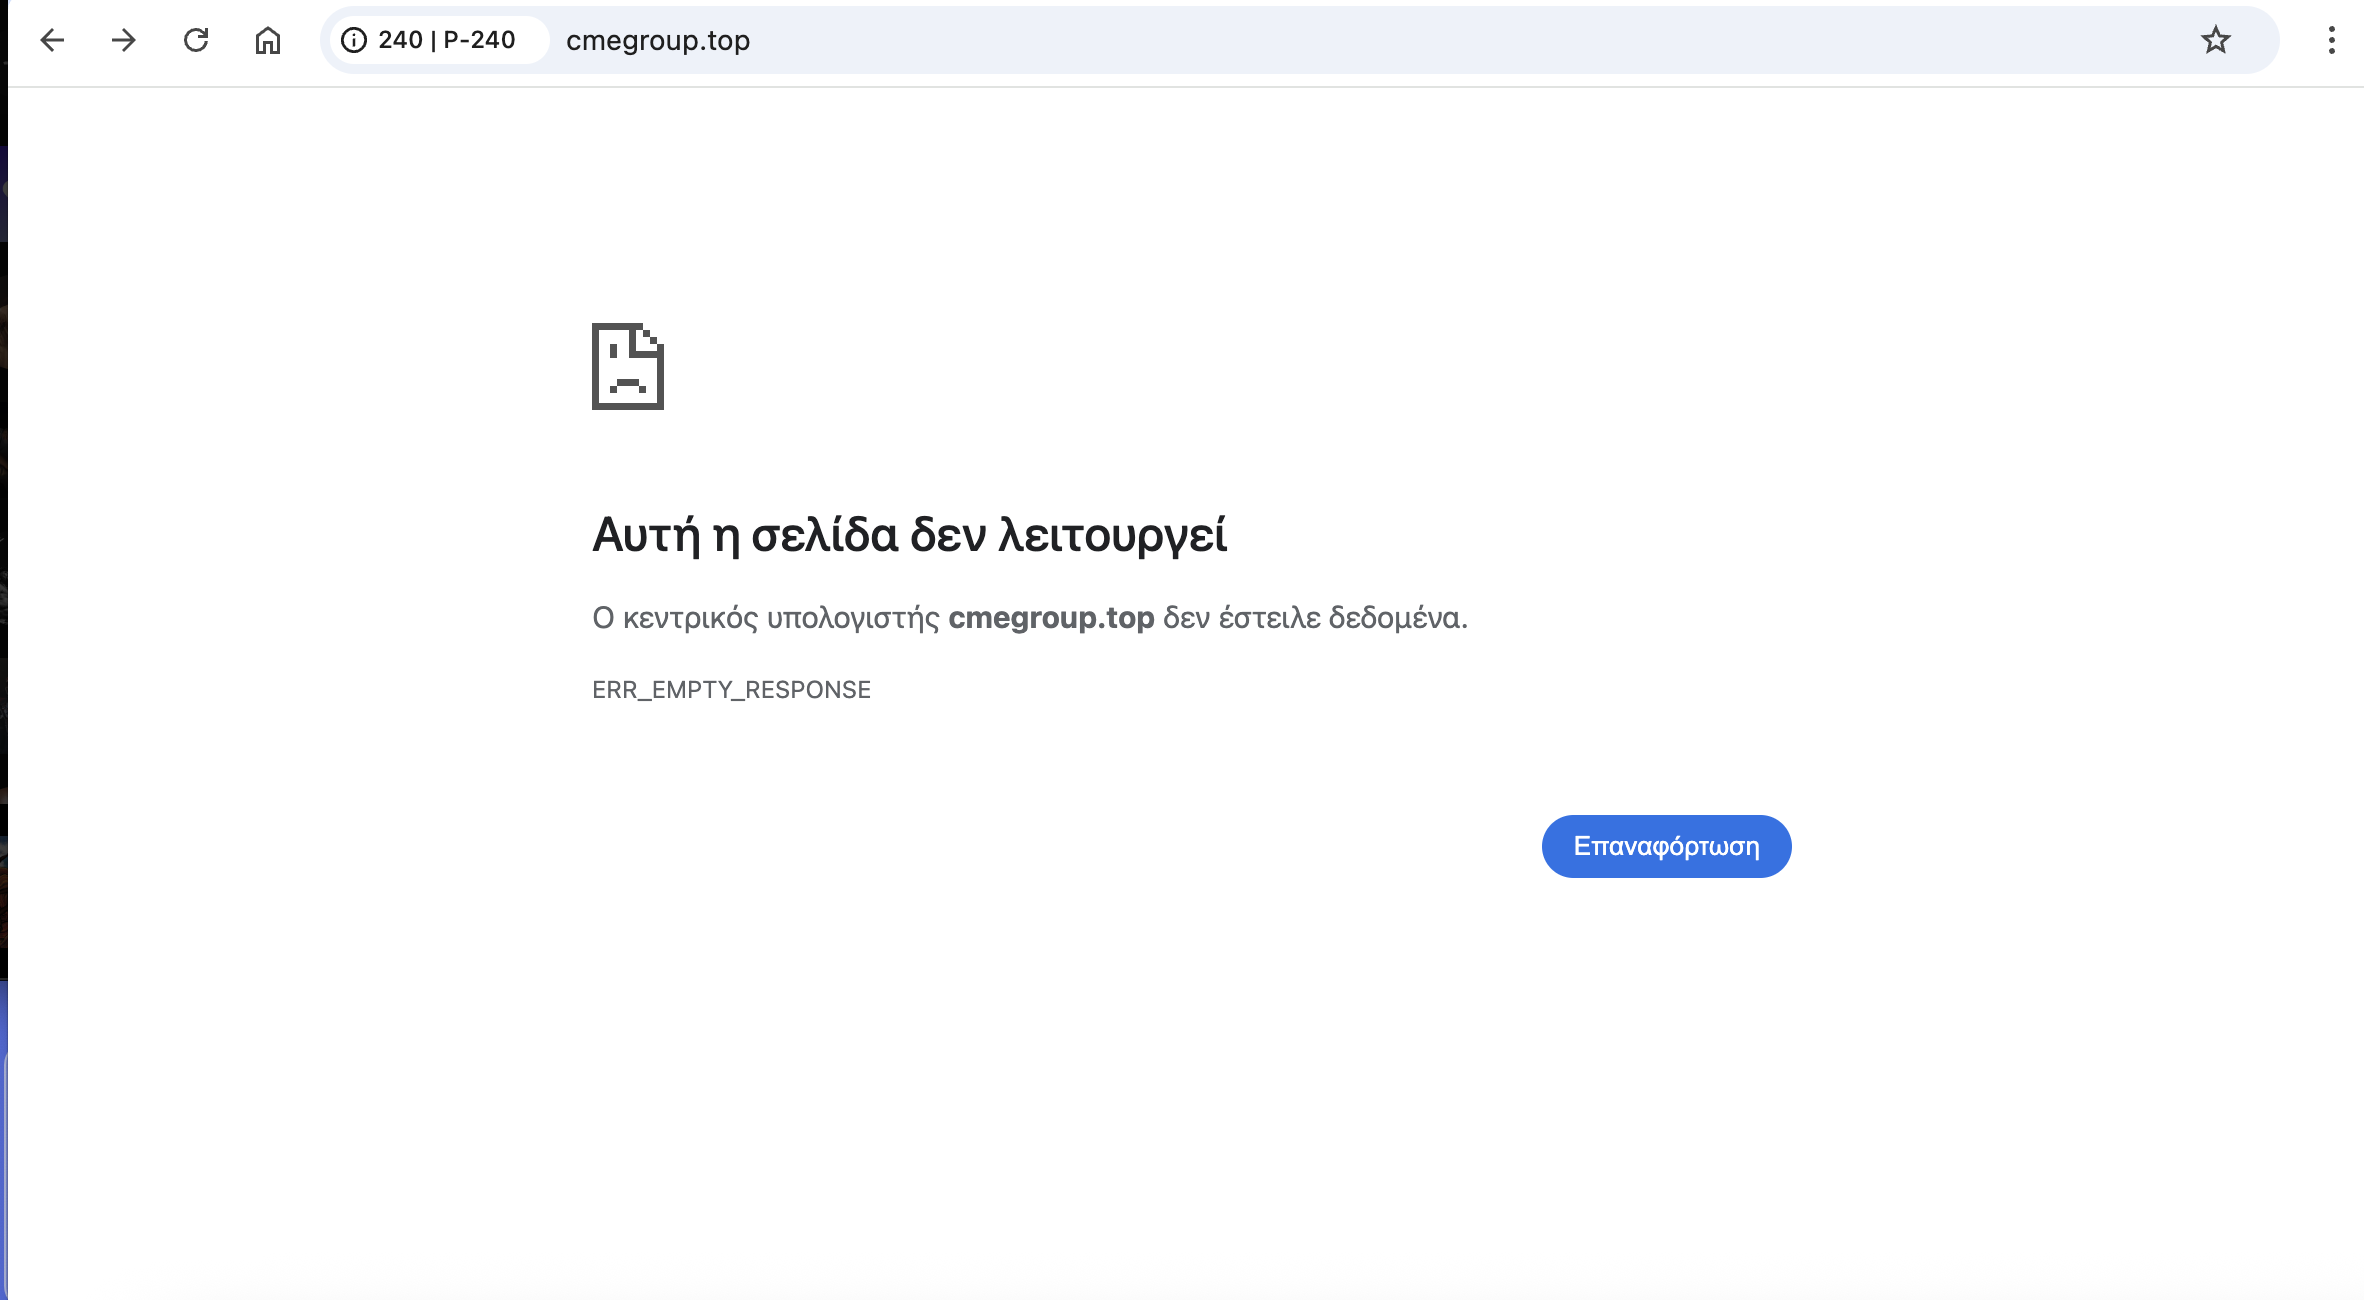Click the words 'Ο κεντρικός υπολογιστής'

pyautogui.click(x=765, y=618)
